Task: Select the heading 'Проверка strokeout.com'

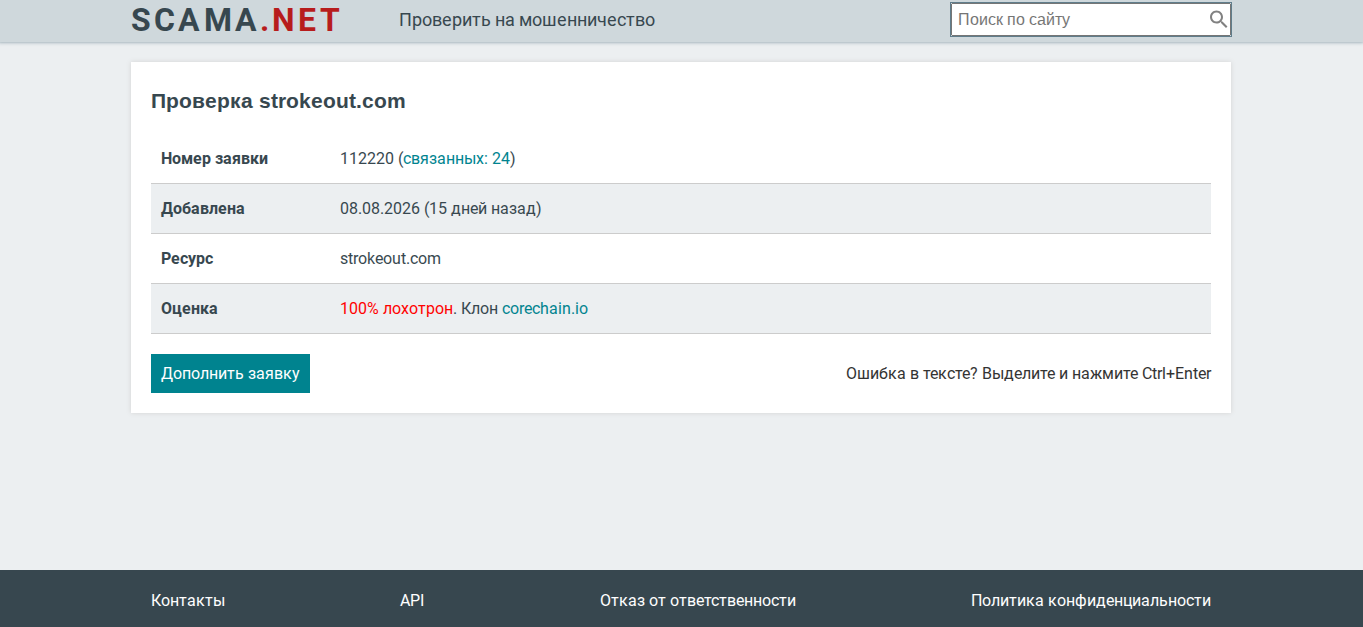Action: pyautogui.click(x=278, y=101)
